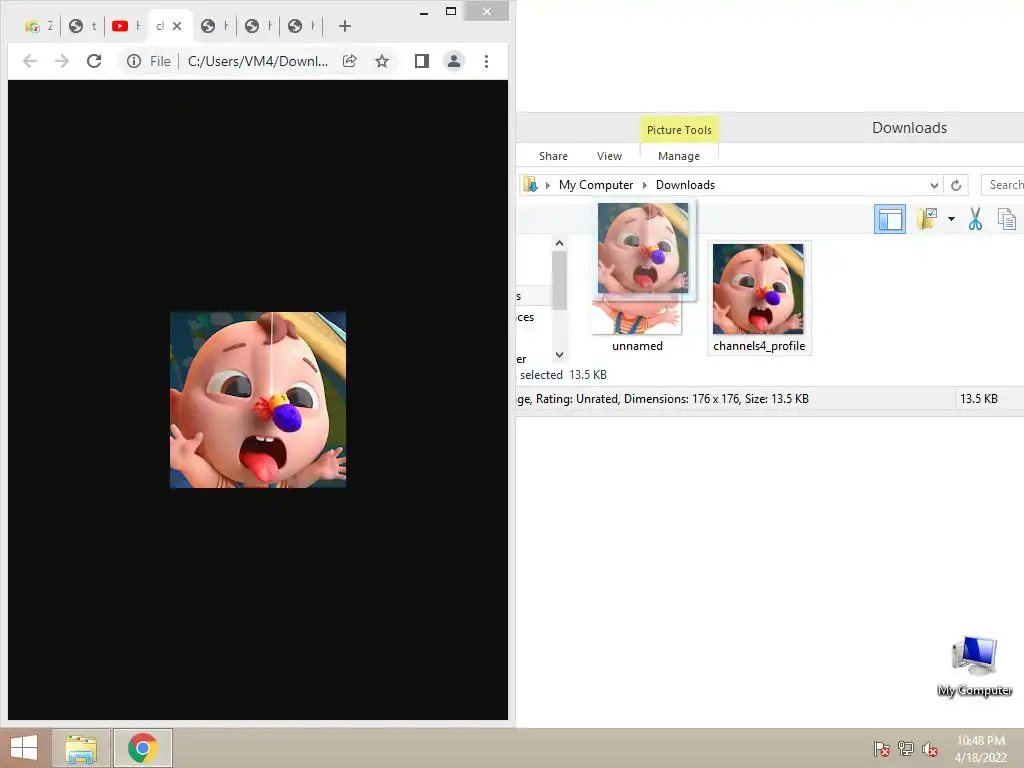Open the address bar history dropdown
The image size is (1024, 768).
934,185
